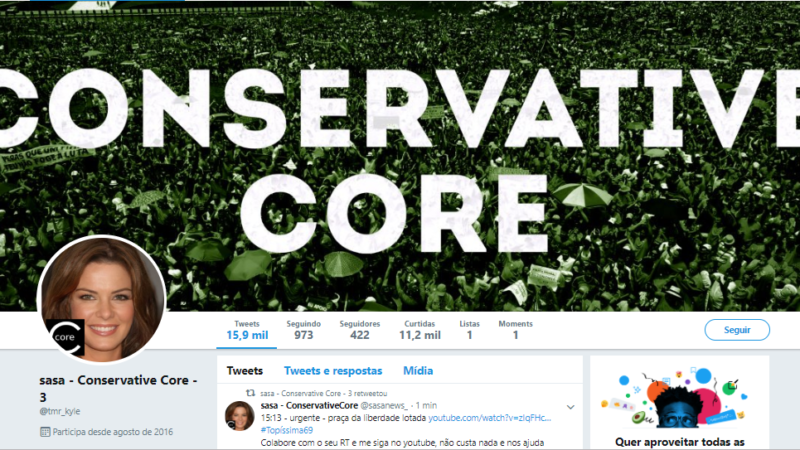Click the calendar icon beside join date
Screen dimensions: 800x450
pyautogui.click(x=45, y=432)
